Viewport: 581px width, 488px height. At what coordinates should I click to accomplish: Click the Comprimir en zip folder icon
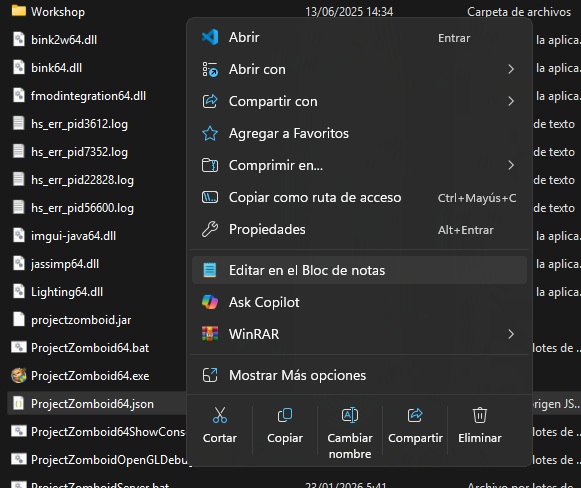click(x=210, y=165)
